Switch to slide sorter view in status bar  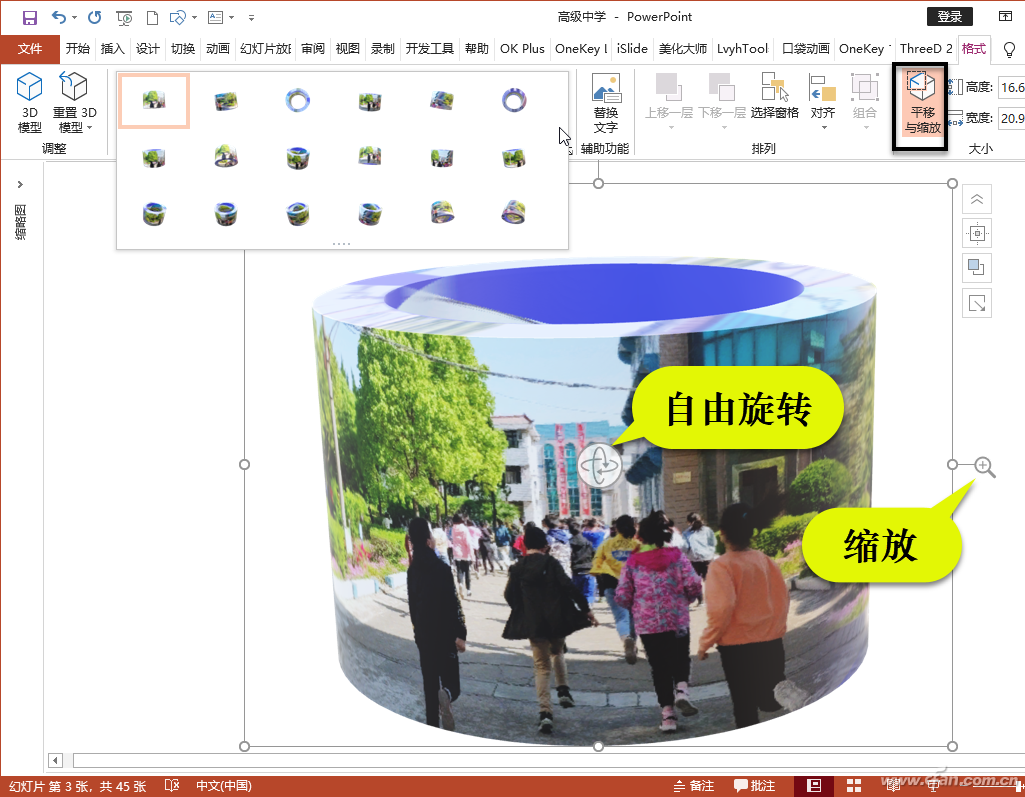(854, 786)
